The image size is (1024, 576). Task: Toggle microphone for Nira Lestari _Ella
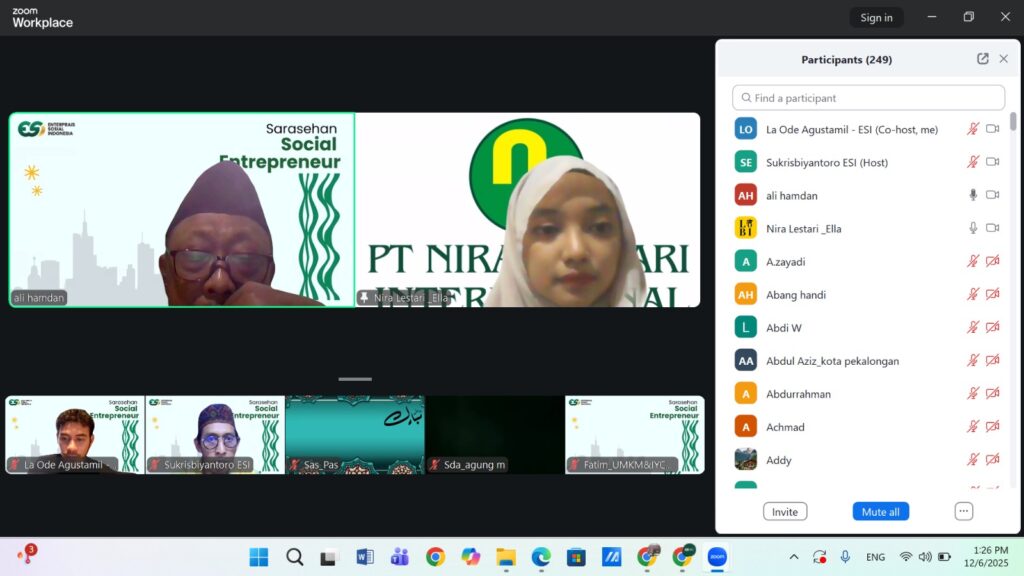(972, 228)
